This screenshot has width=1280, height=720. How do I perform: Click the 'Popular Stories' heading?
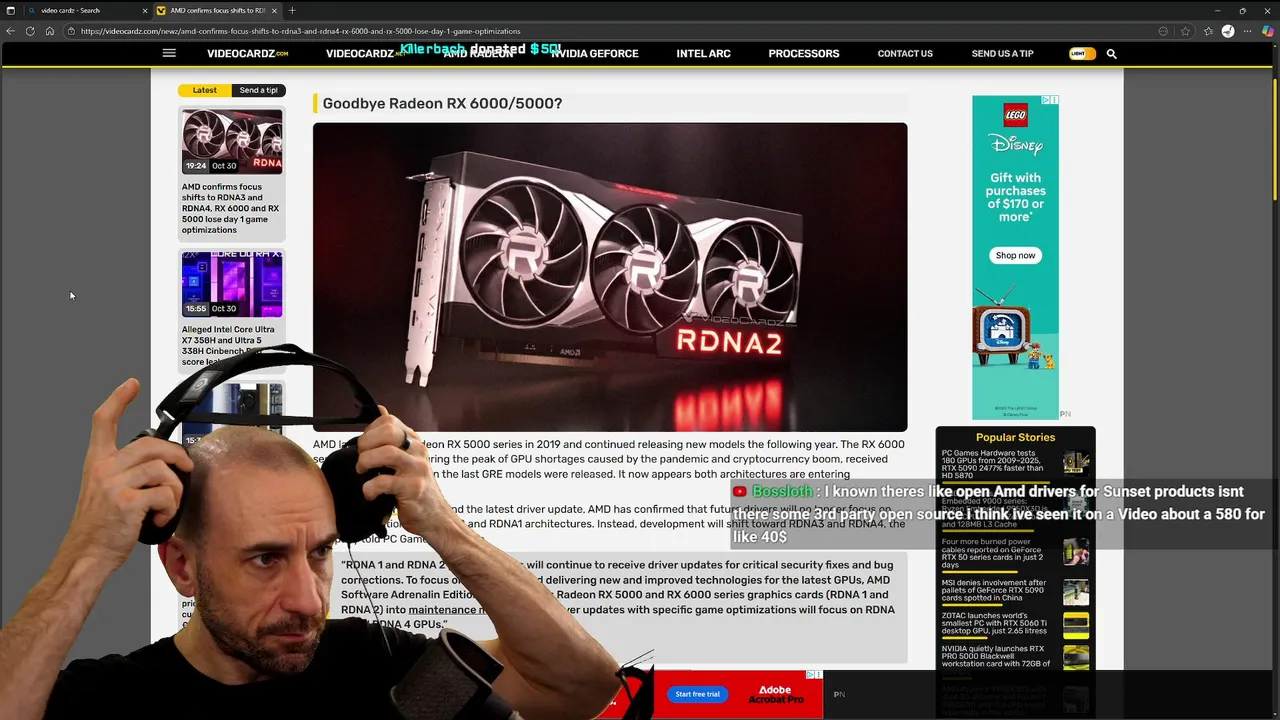coord(1015,437)
